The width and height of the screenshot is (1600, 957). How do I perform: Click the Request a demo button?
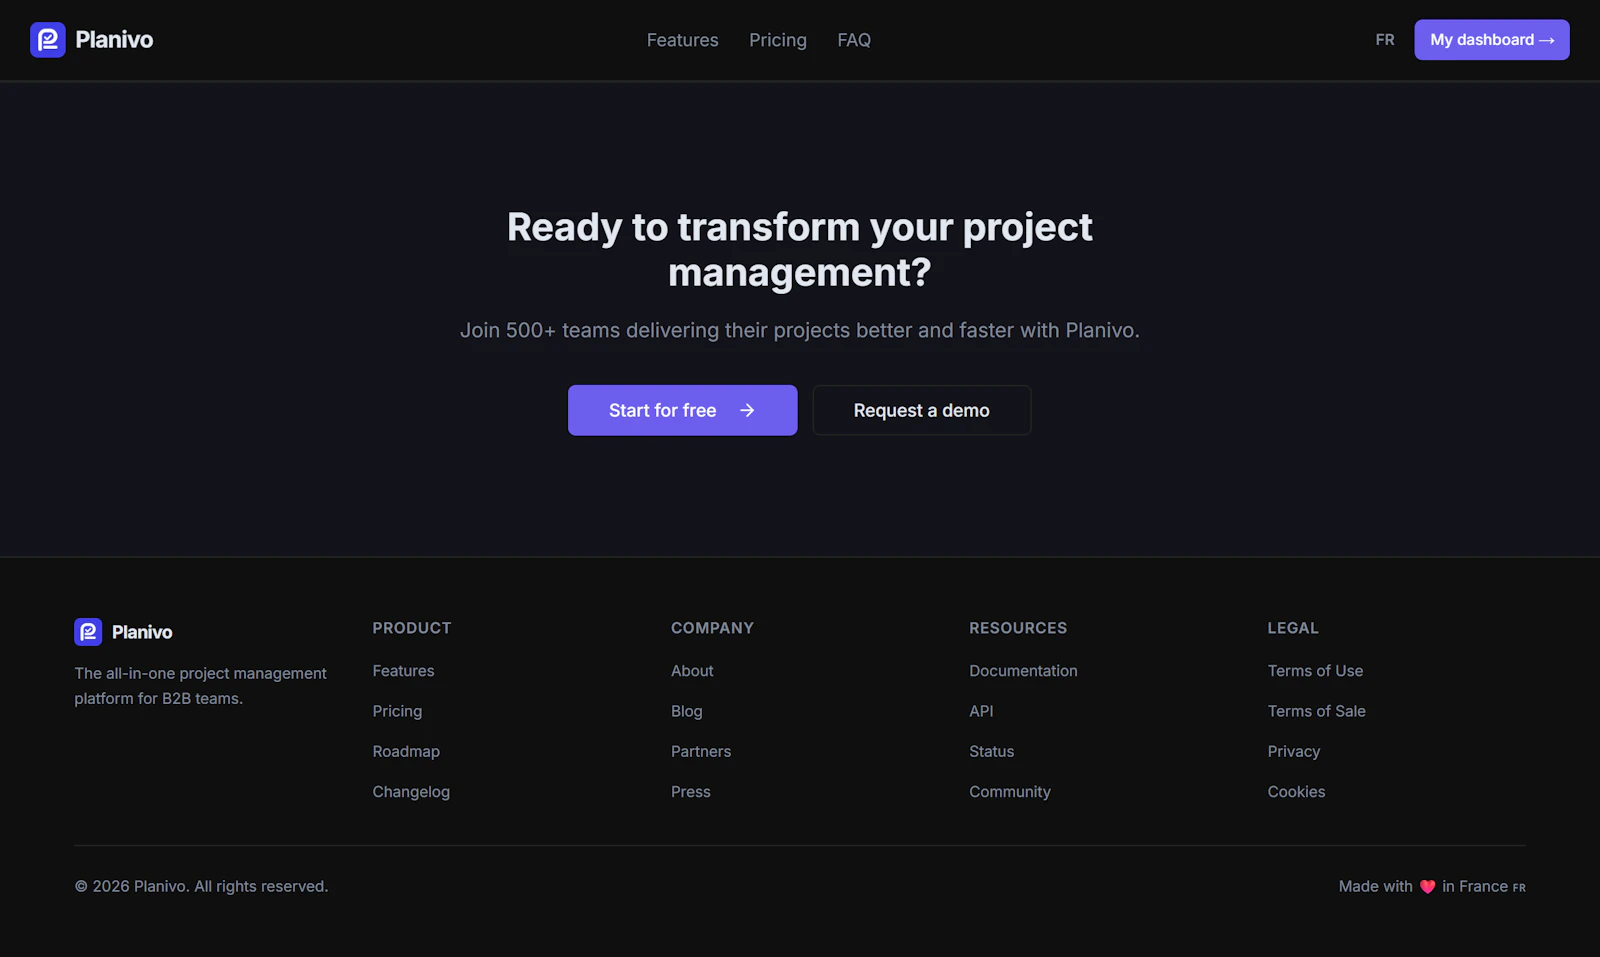[922, 410]
